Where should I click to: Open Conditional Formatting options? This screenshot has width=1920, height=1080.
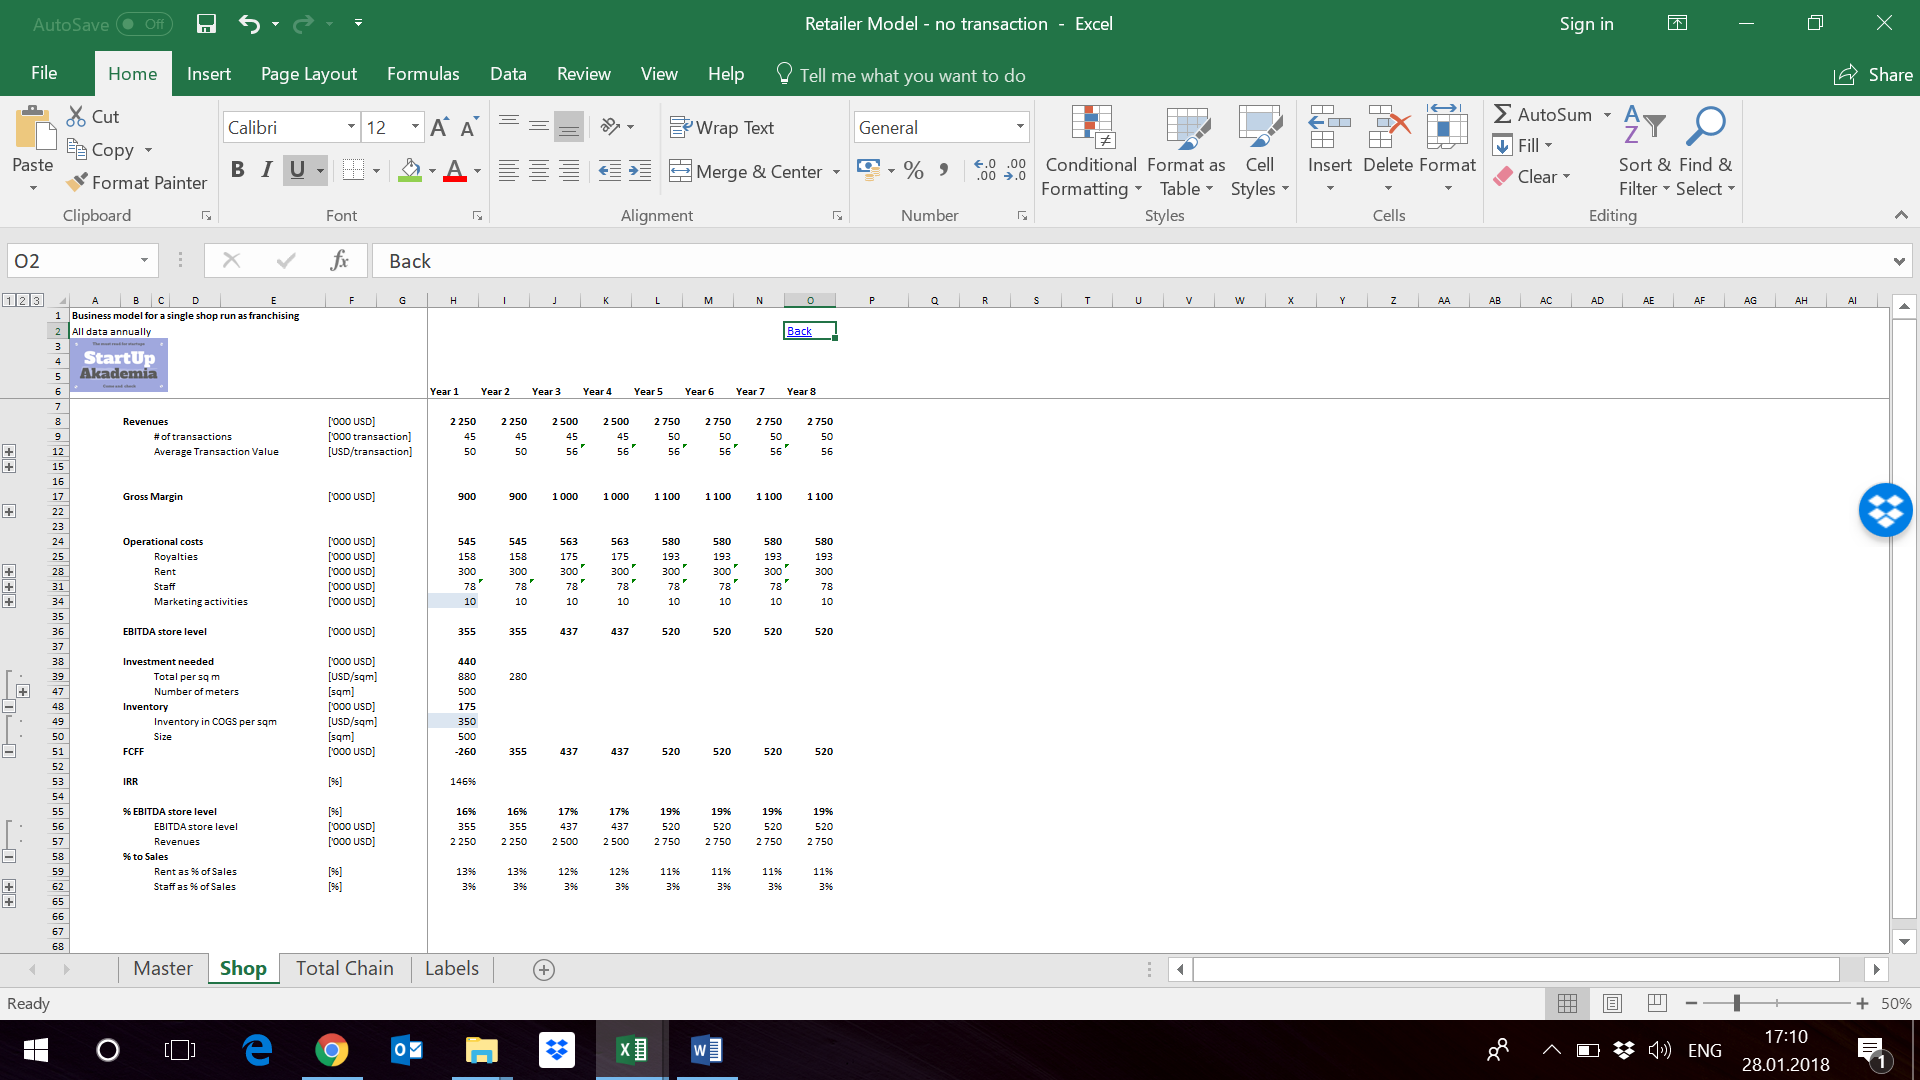tap(1090, 150)
